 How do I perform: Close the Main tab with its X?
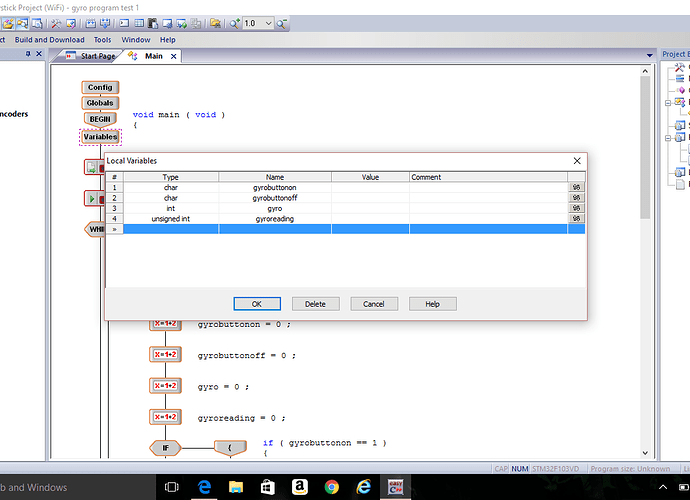tap(174, 56)
